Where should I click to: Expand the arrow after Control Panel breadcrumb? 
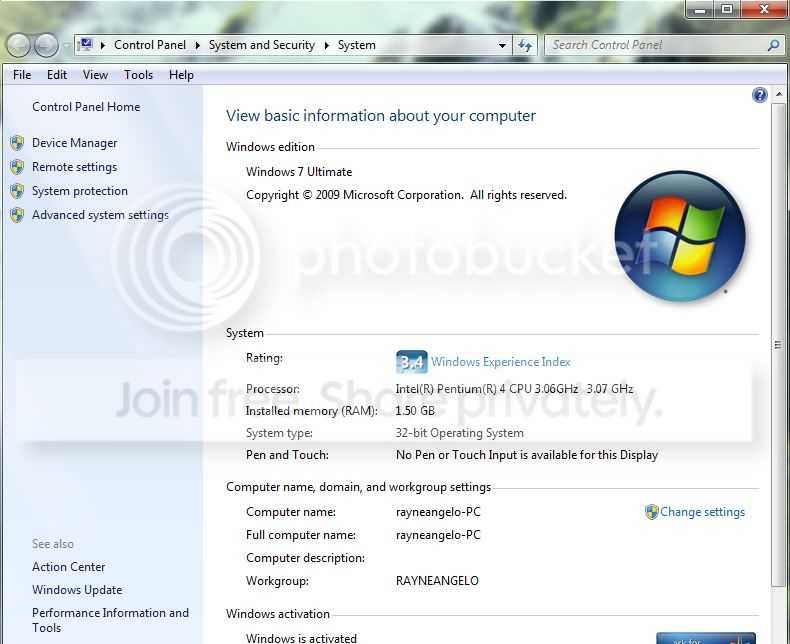[198, 45]
